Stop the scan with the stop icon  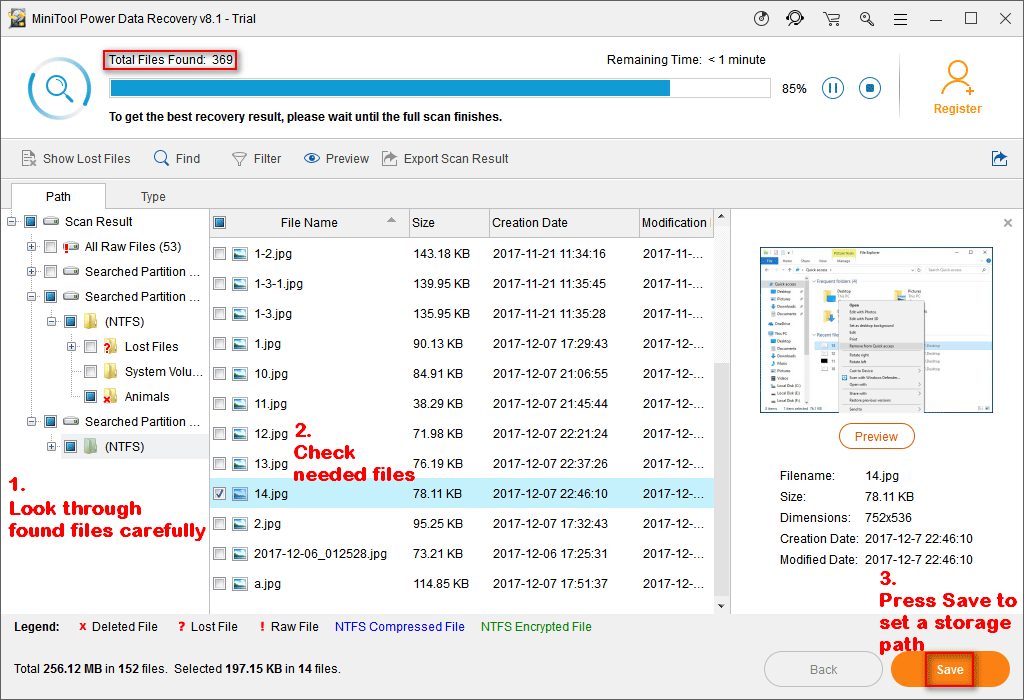pyautogui.click(x=870, y=88)
